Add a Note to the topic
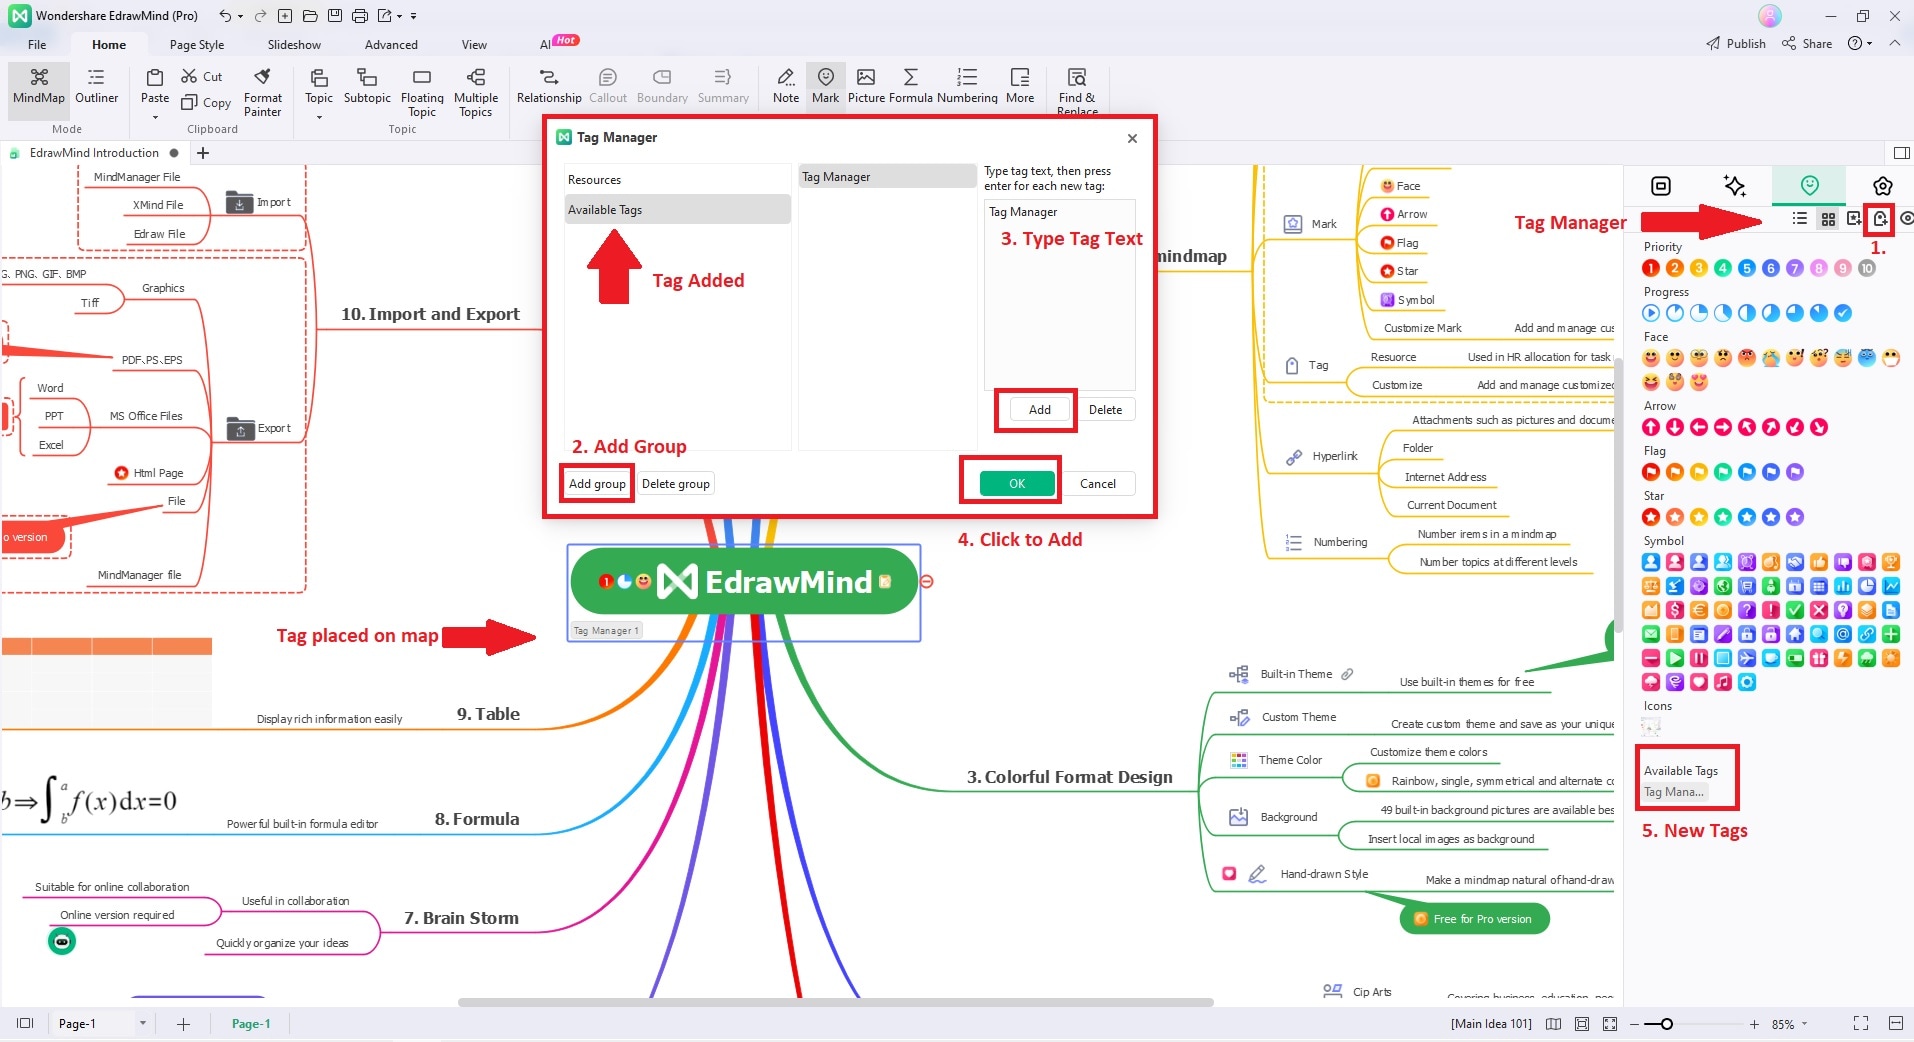1914x1042 pixels. click(786, 87)
